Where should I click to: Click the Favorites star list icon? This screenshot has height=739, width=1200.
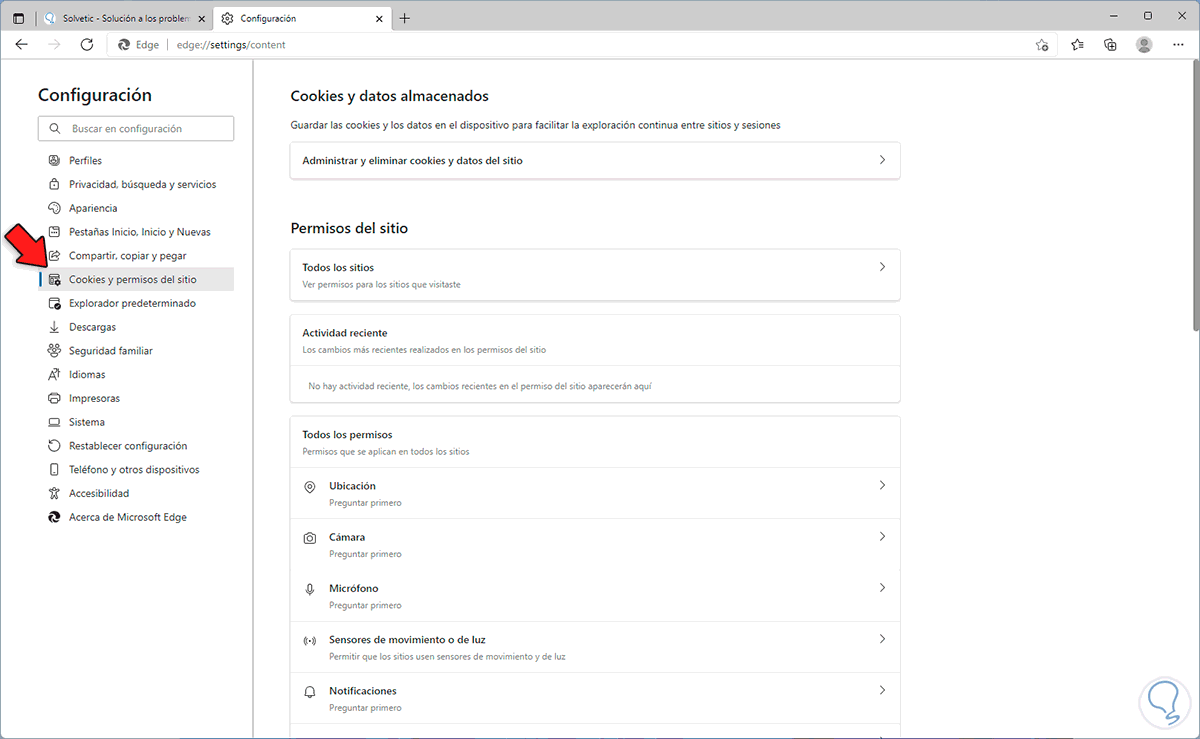pyautogui.click(x=1077, y=45)
